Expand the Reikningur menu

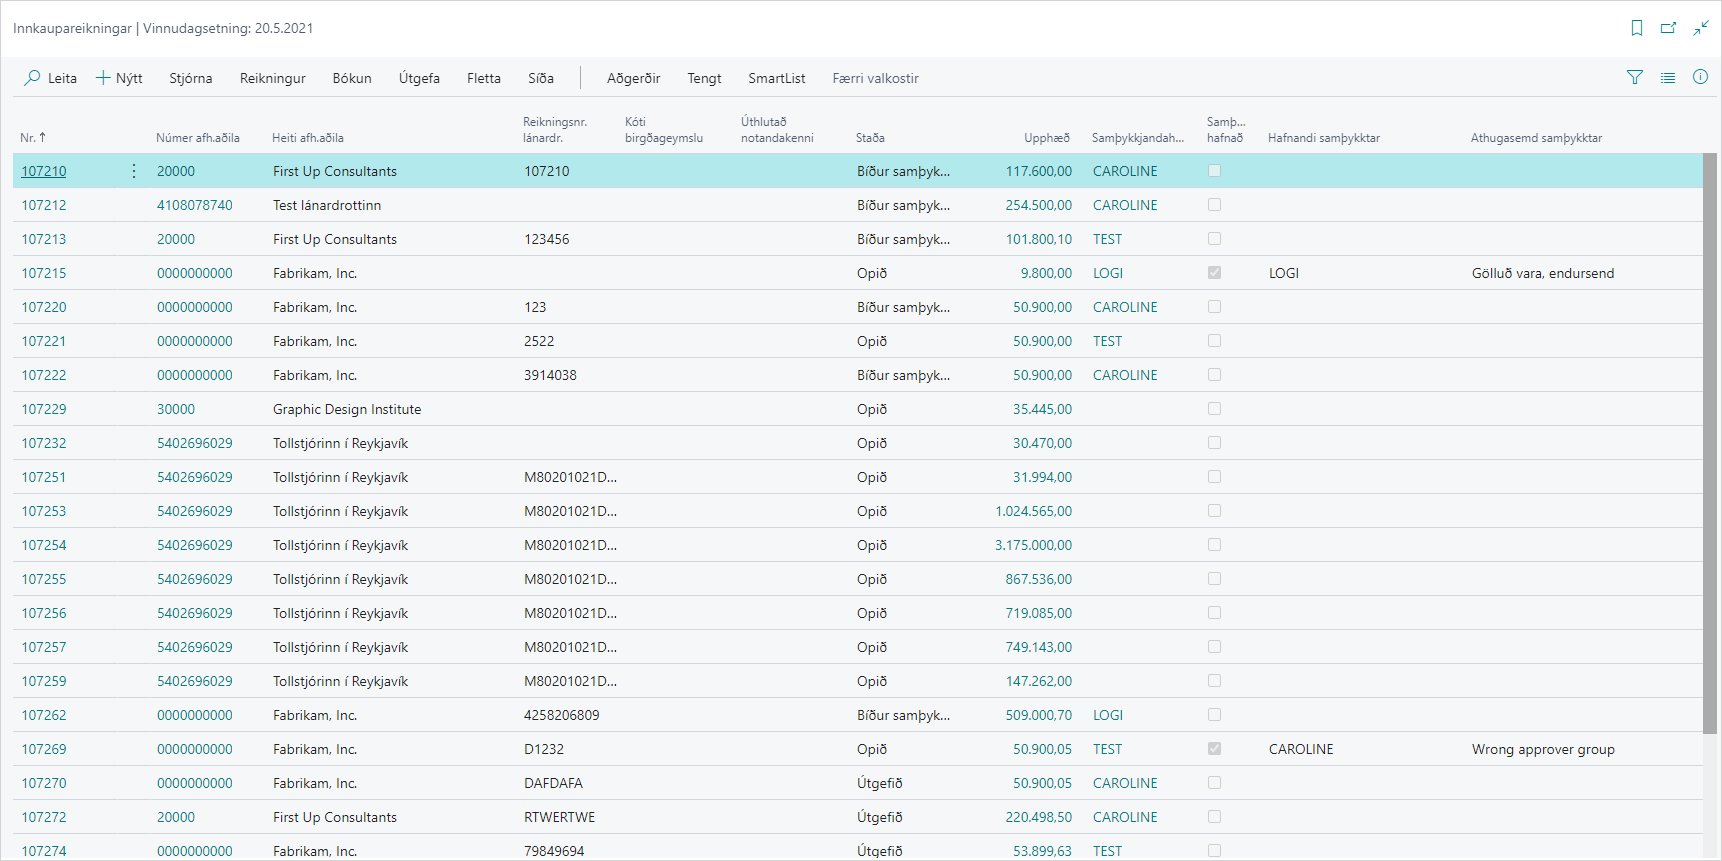coord(272,78)
